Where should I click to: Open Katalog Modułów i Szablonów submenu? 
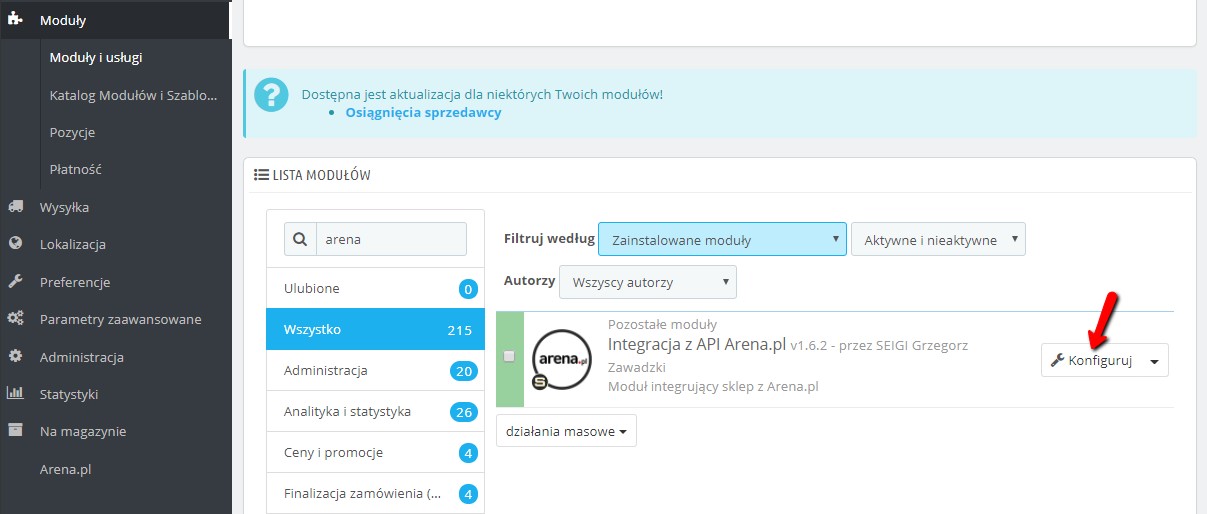coord(134,95)
